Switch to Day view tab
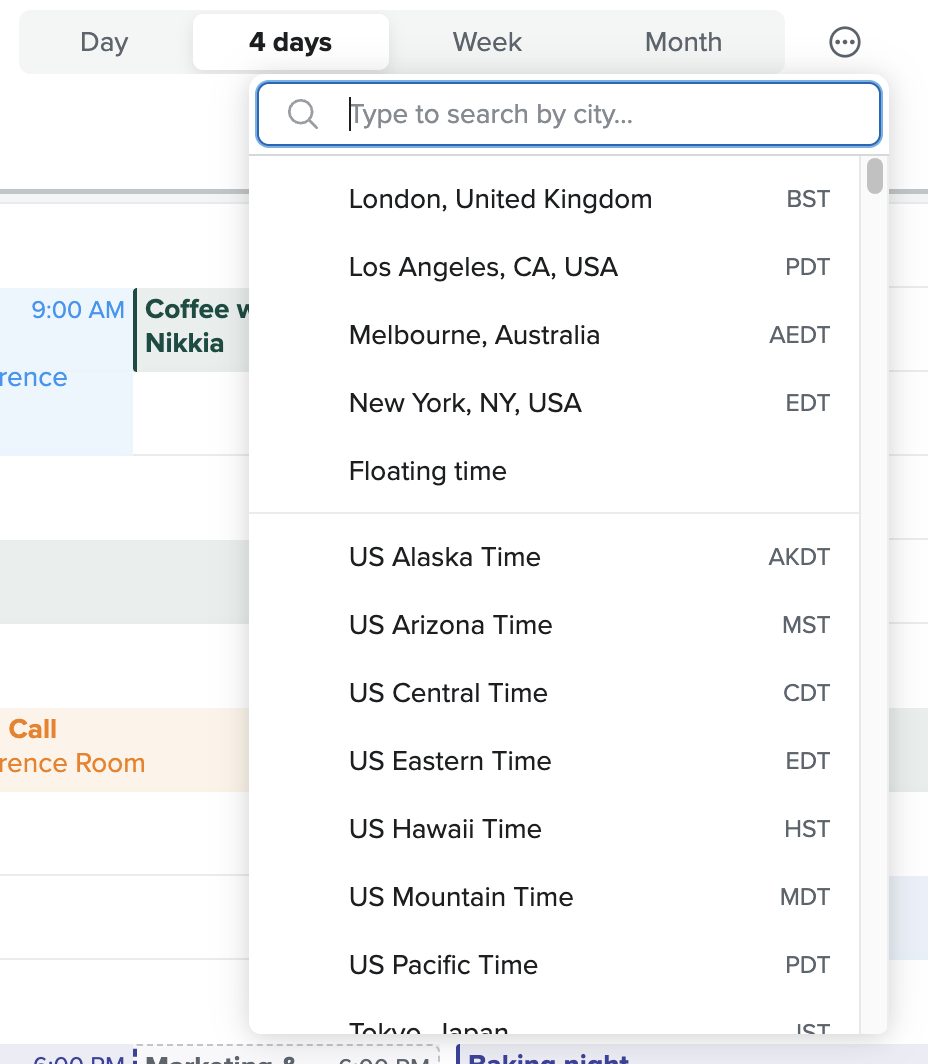The image size is (928, 1064). 104,42
